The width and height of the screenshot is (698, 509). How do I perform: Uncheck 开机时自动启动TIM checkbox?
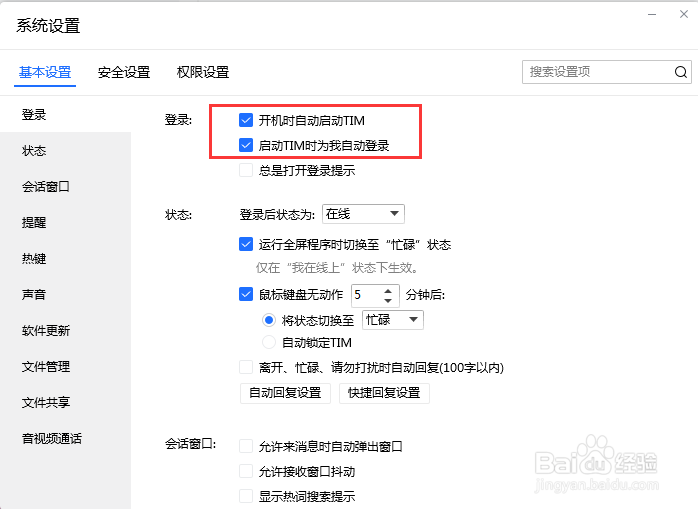(246, 120)
